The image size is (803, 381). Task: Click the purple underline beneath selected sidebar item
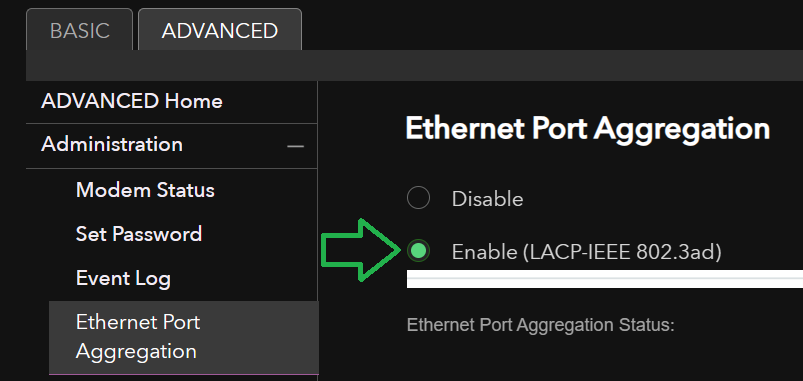[x=183, y=374]
